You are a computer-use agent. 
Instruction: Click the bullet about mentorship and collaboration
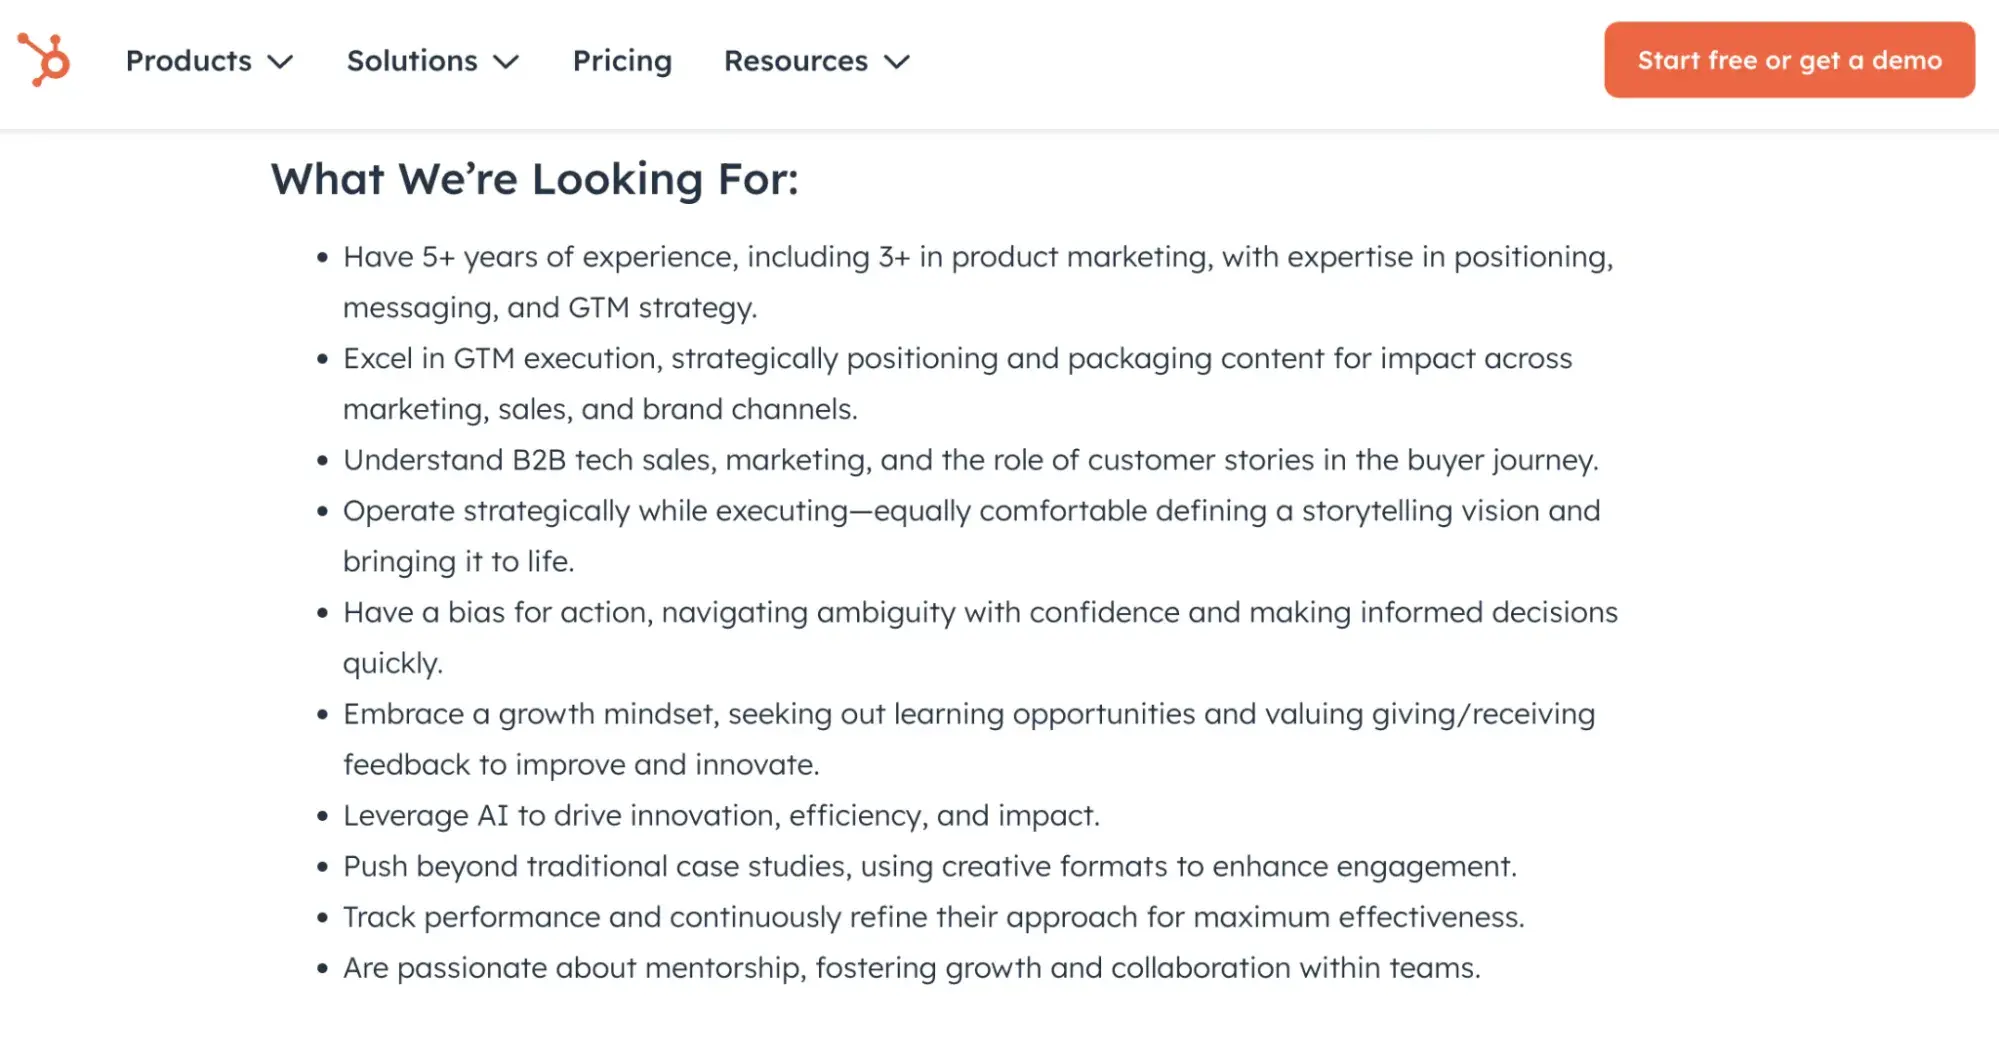pyautogui.click(x=911, y=967)
